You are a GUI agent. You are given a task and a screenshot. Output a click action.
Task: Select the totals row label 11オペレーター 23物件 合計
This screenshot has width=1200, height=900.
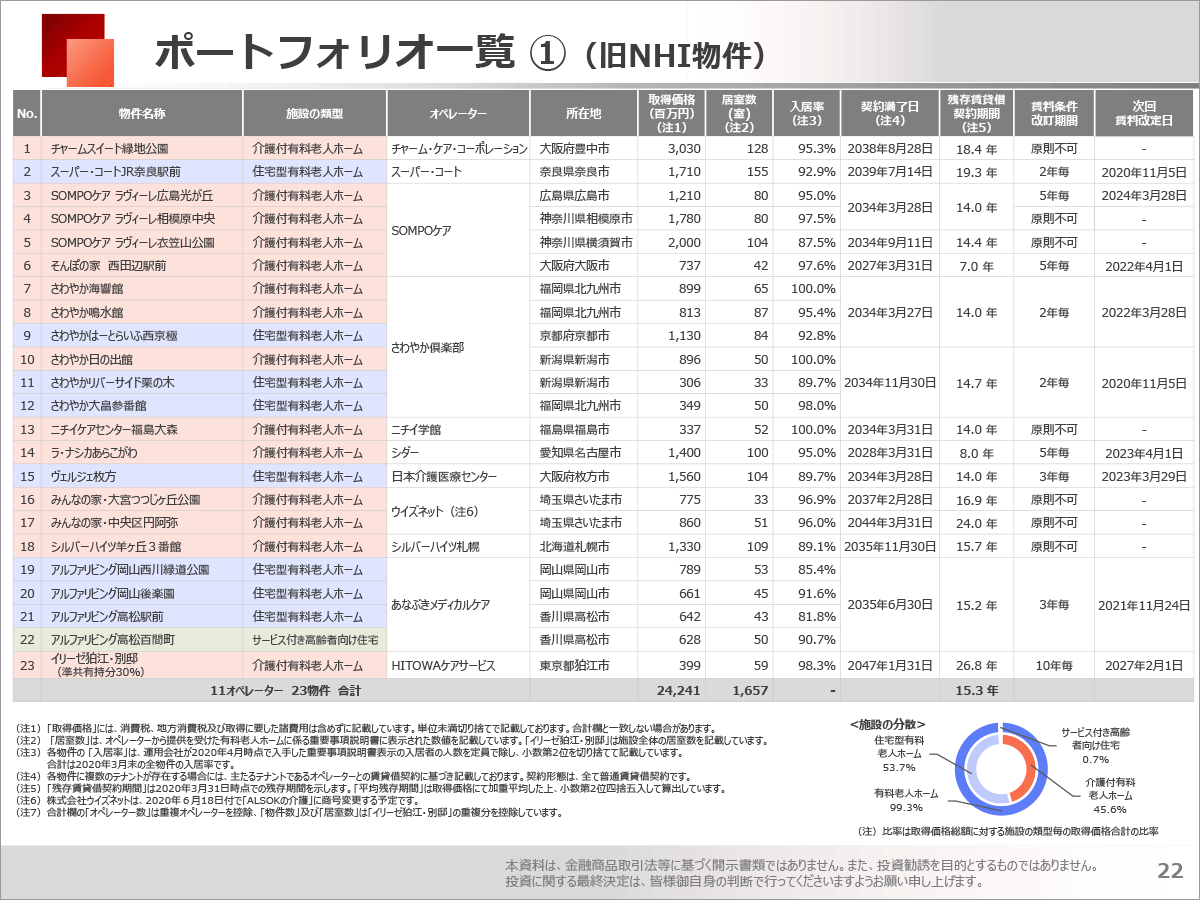tap(285, 690)
